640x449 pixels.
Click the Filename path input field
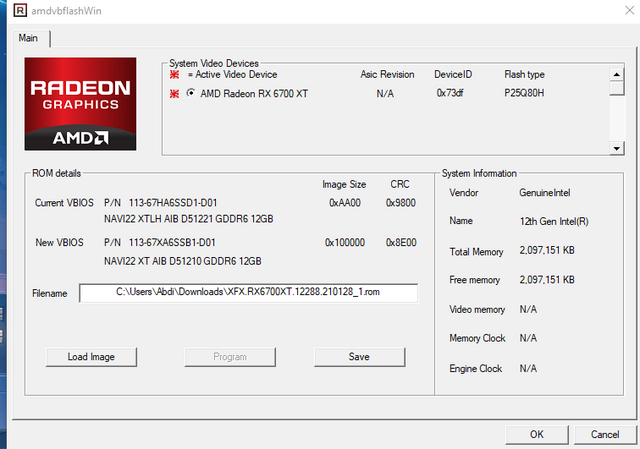coord(248,293)
